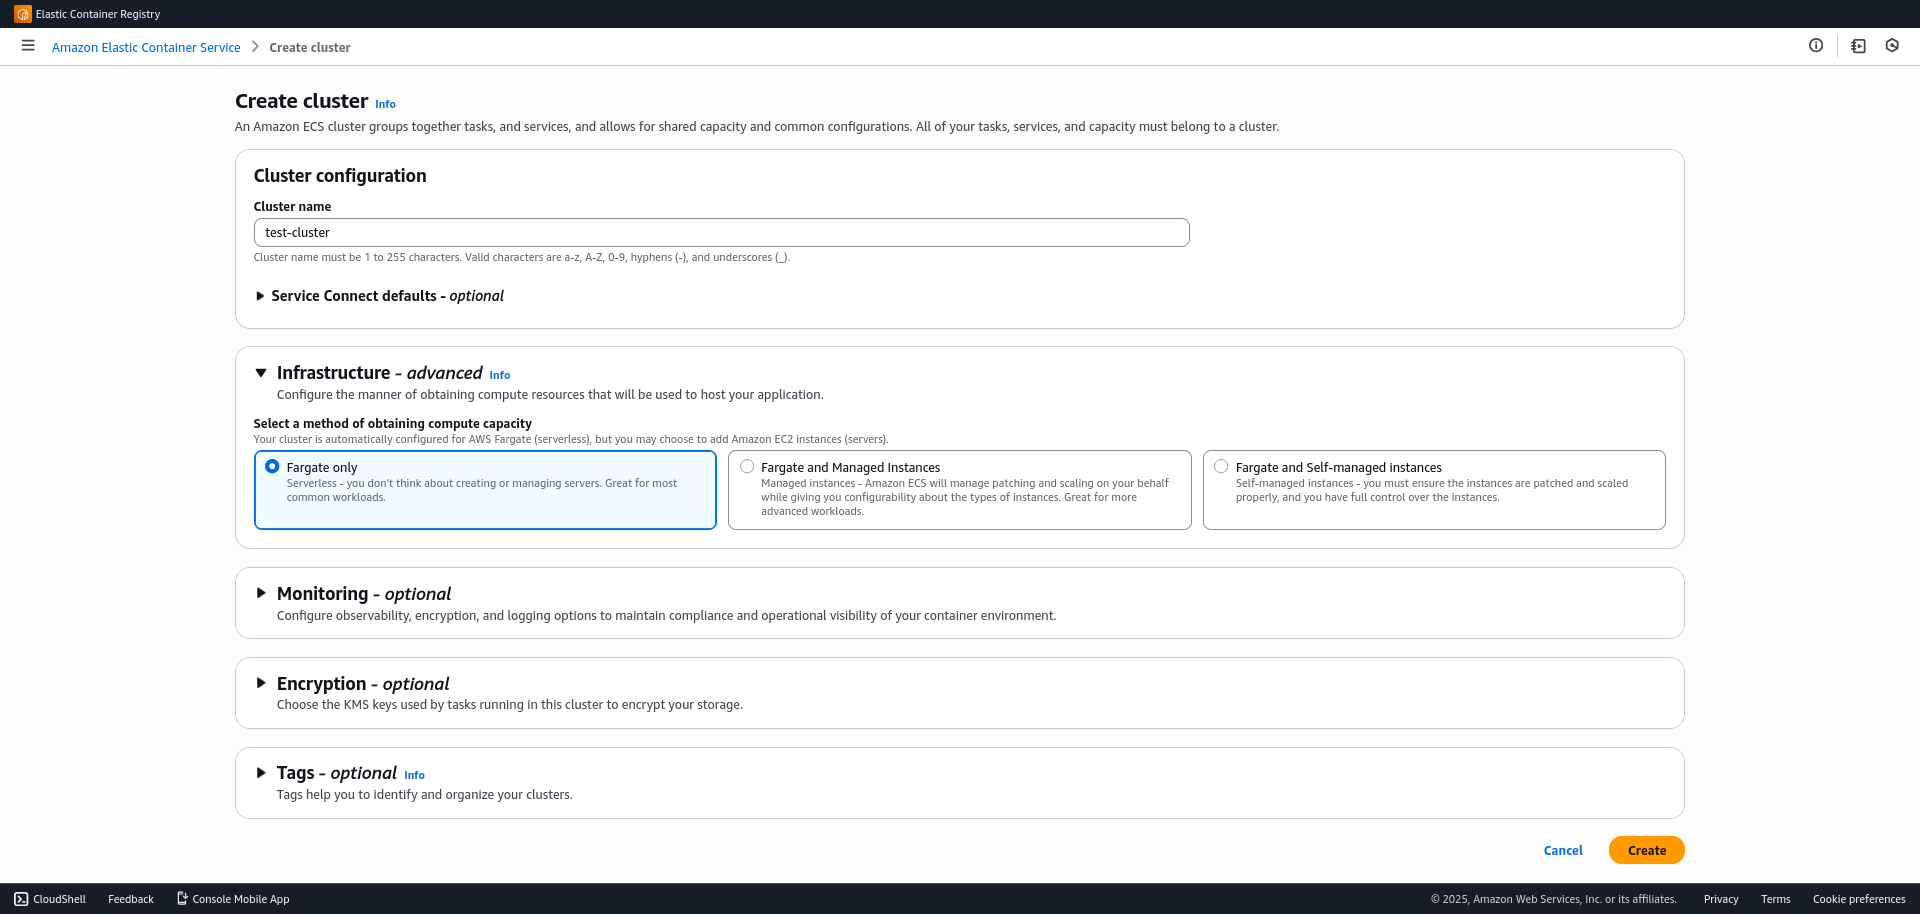Click the Privacy link in footer
The image size is (1920, 914).
[1721, 899]
